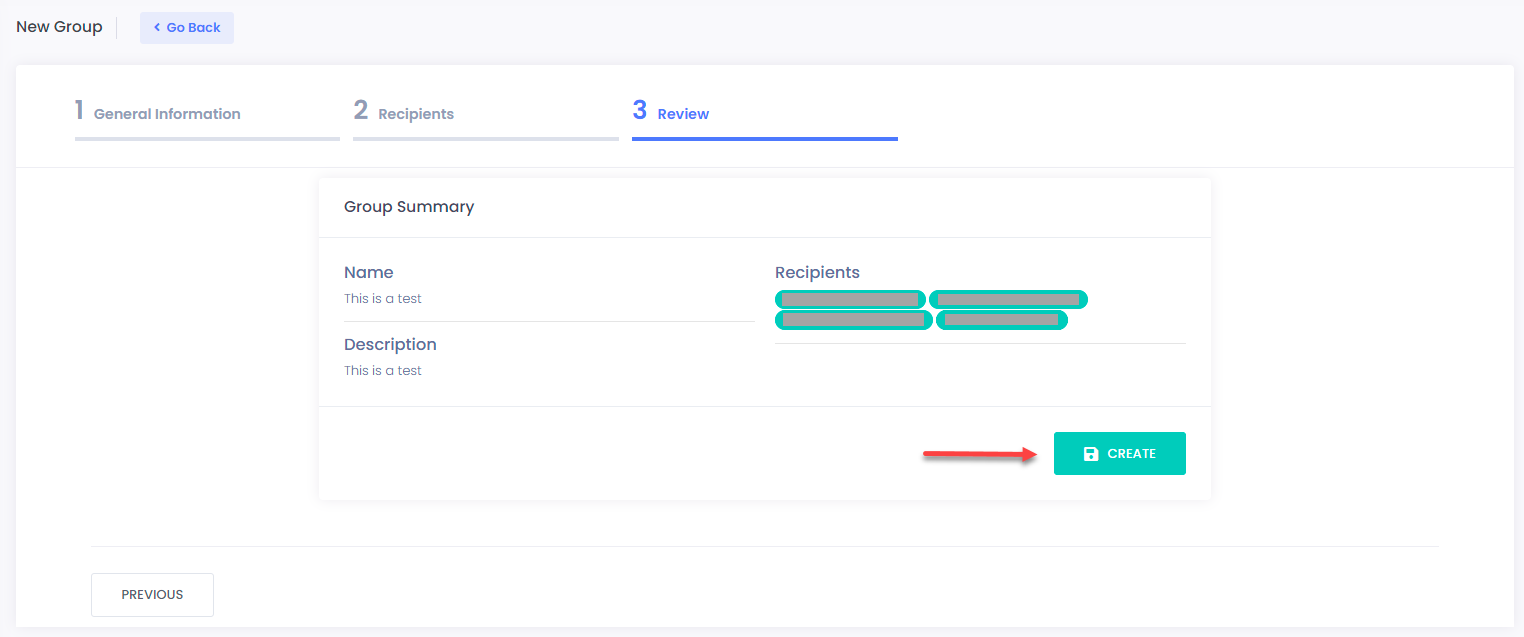Click the step number 3 indicator
Image resolution: width=1524 pixels, height=637 pixels.
coord(640,111)
